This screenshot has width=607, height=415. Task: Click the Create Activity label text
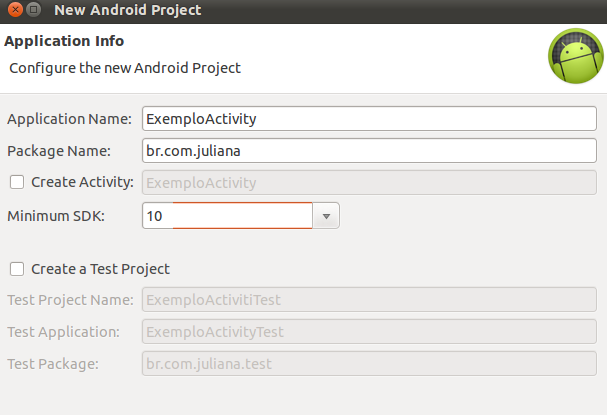tap(82, 182)
